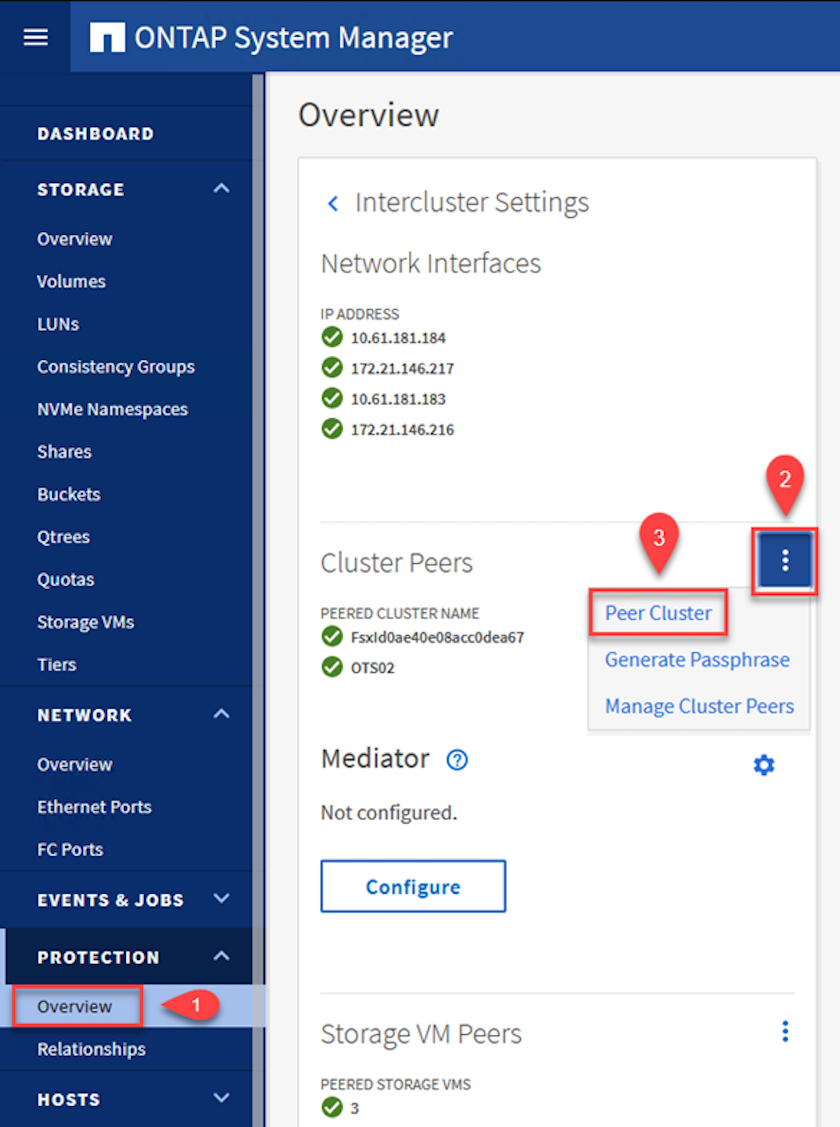Viewport: 840px width, 1127px height.
Task: Open Cluster Peers three-dot menu
Action: point(785,561)
